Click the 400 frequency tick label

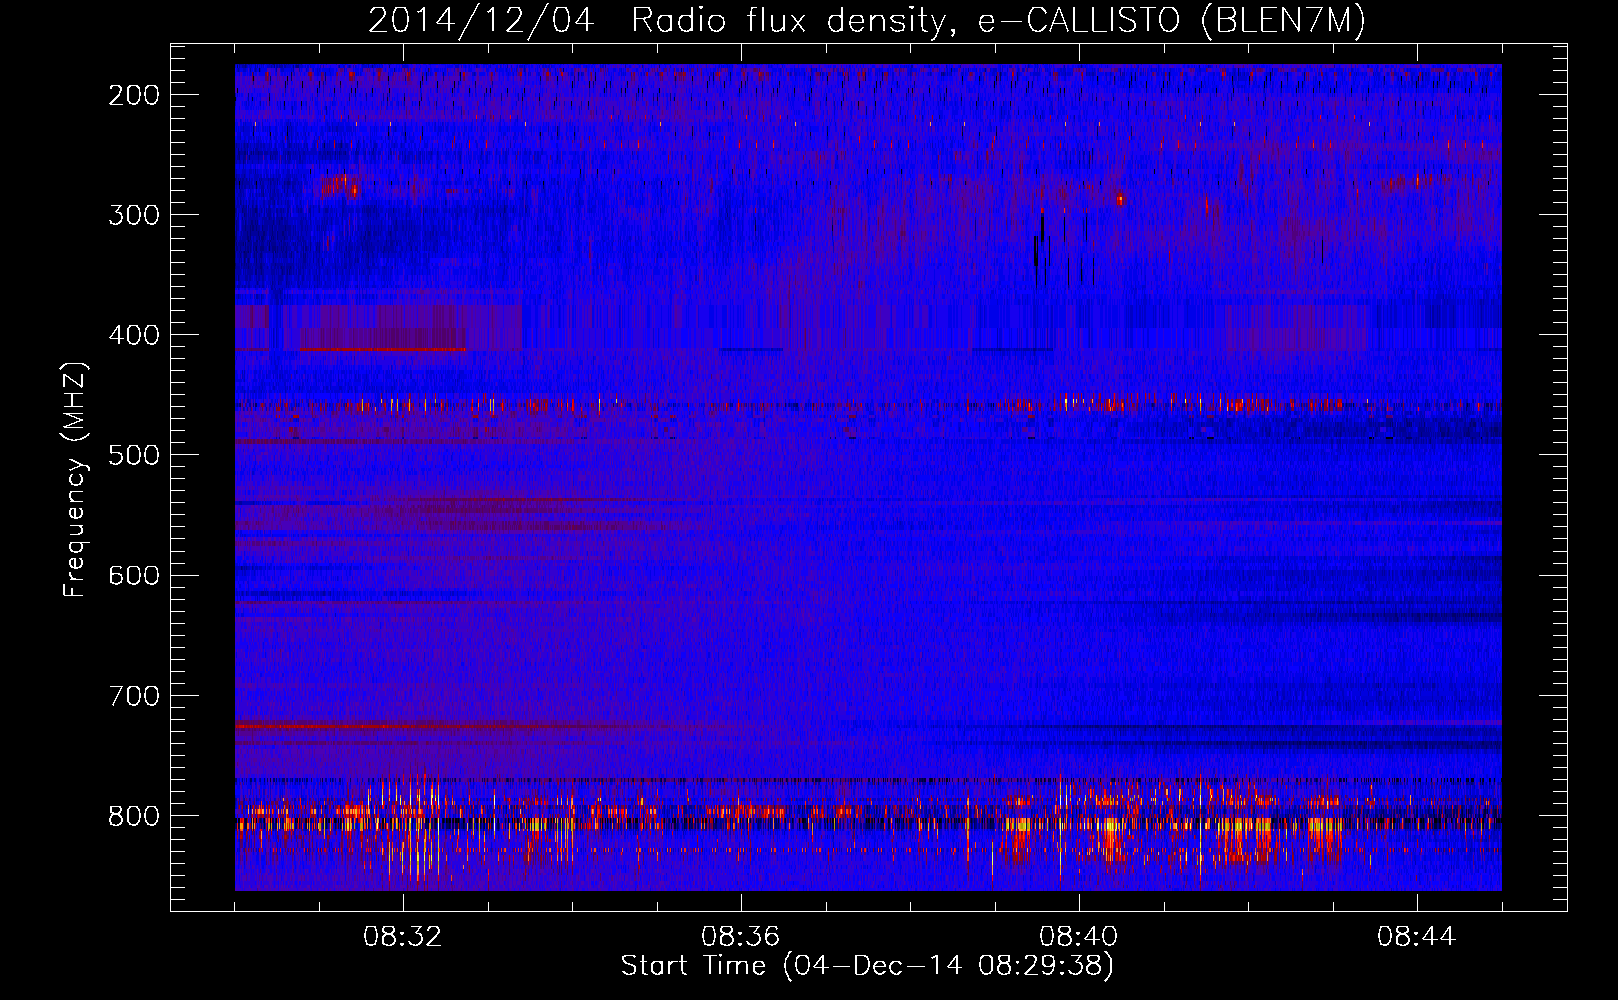[134, 335]
